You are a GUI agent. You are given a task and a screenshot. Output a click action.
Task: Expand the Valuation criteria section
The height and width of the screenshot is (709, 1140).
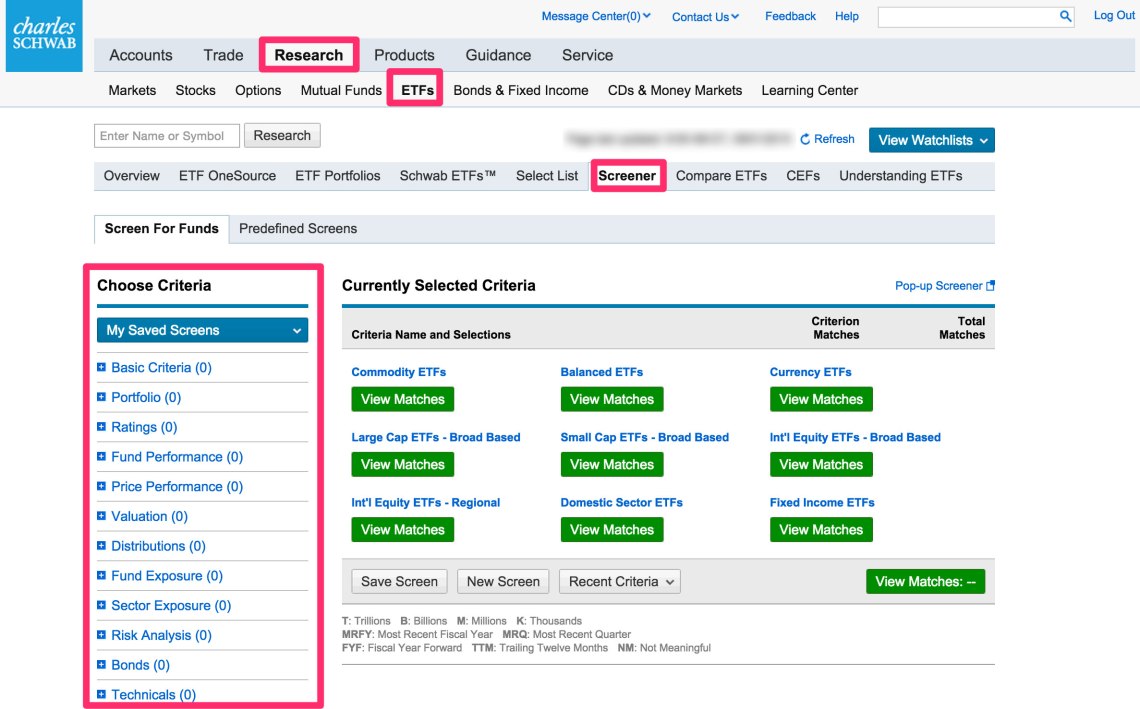142,516
